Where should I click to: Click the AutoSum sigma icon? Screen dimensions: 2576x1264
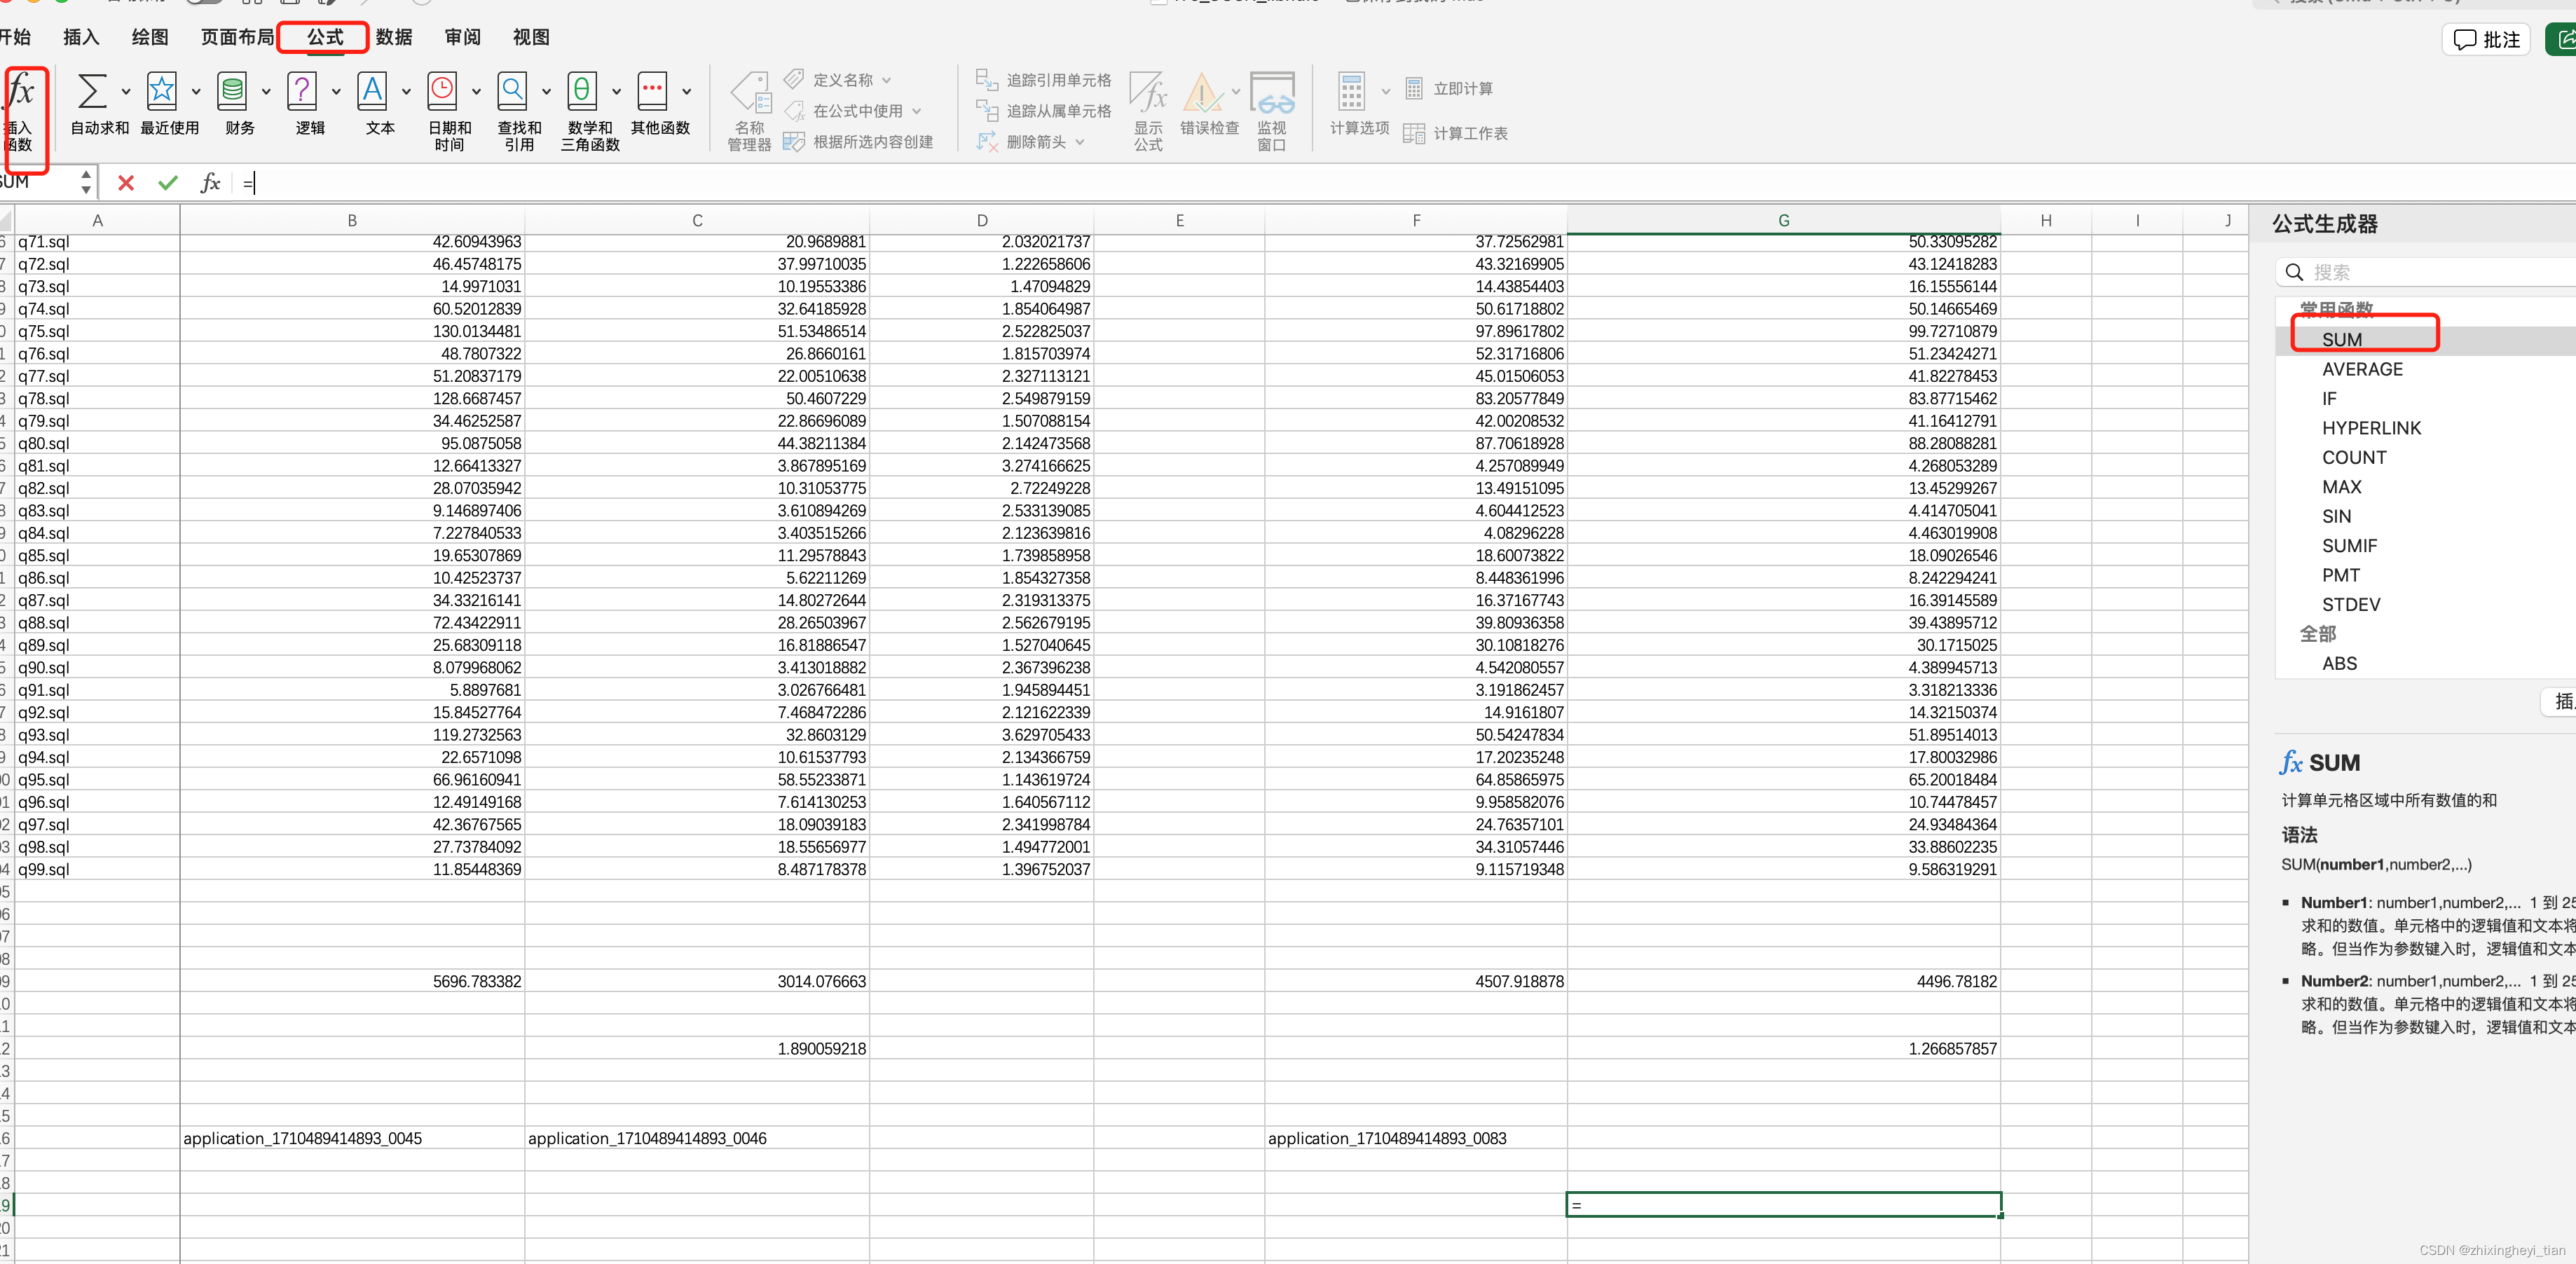(x=92, y=91)
